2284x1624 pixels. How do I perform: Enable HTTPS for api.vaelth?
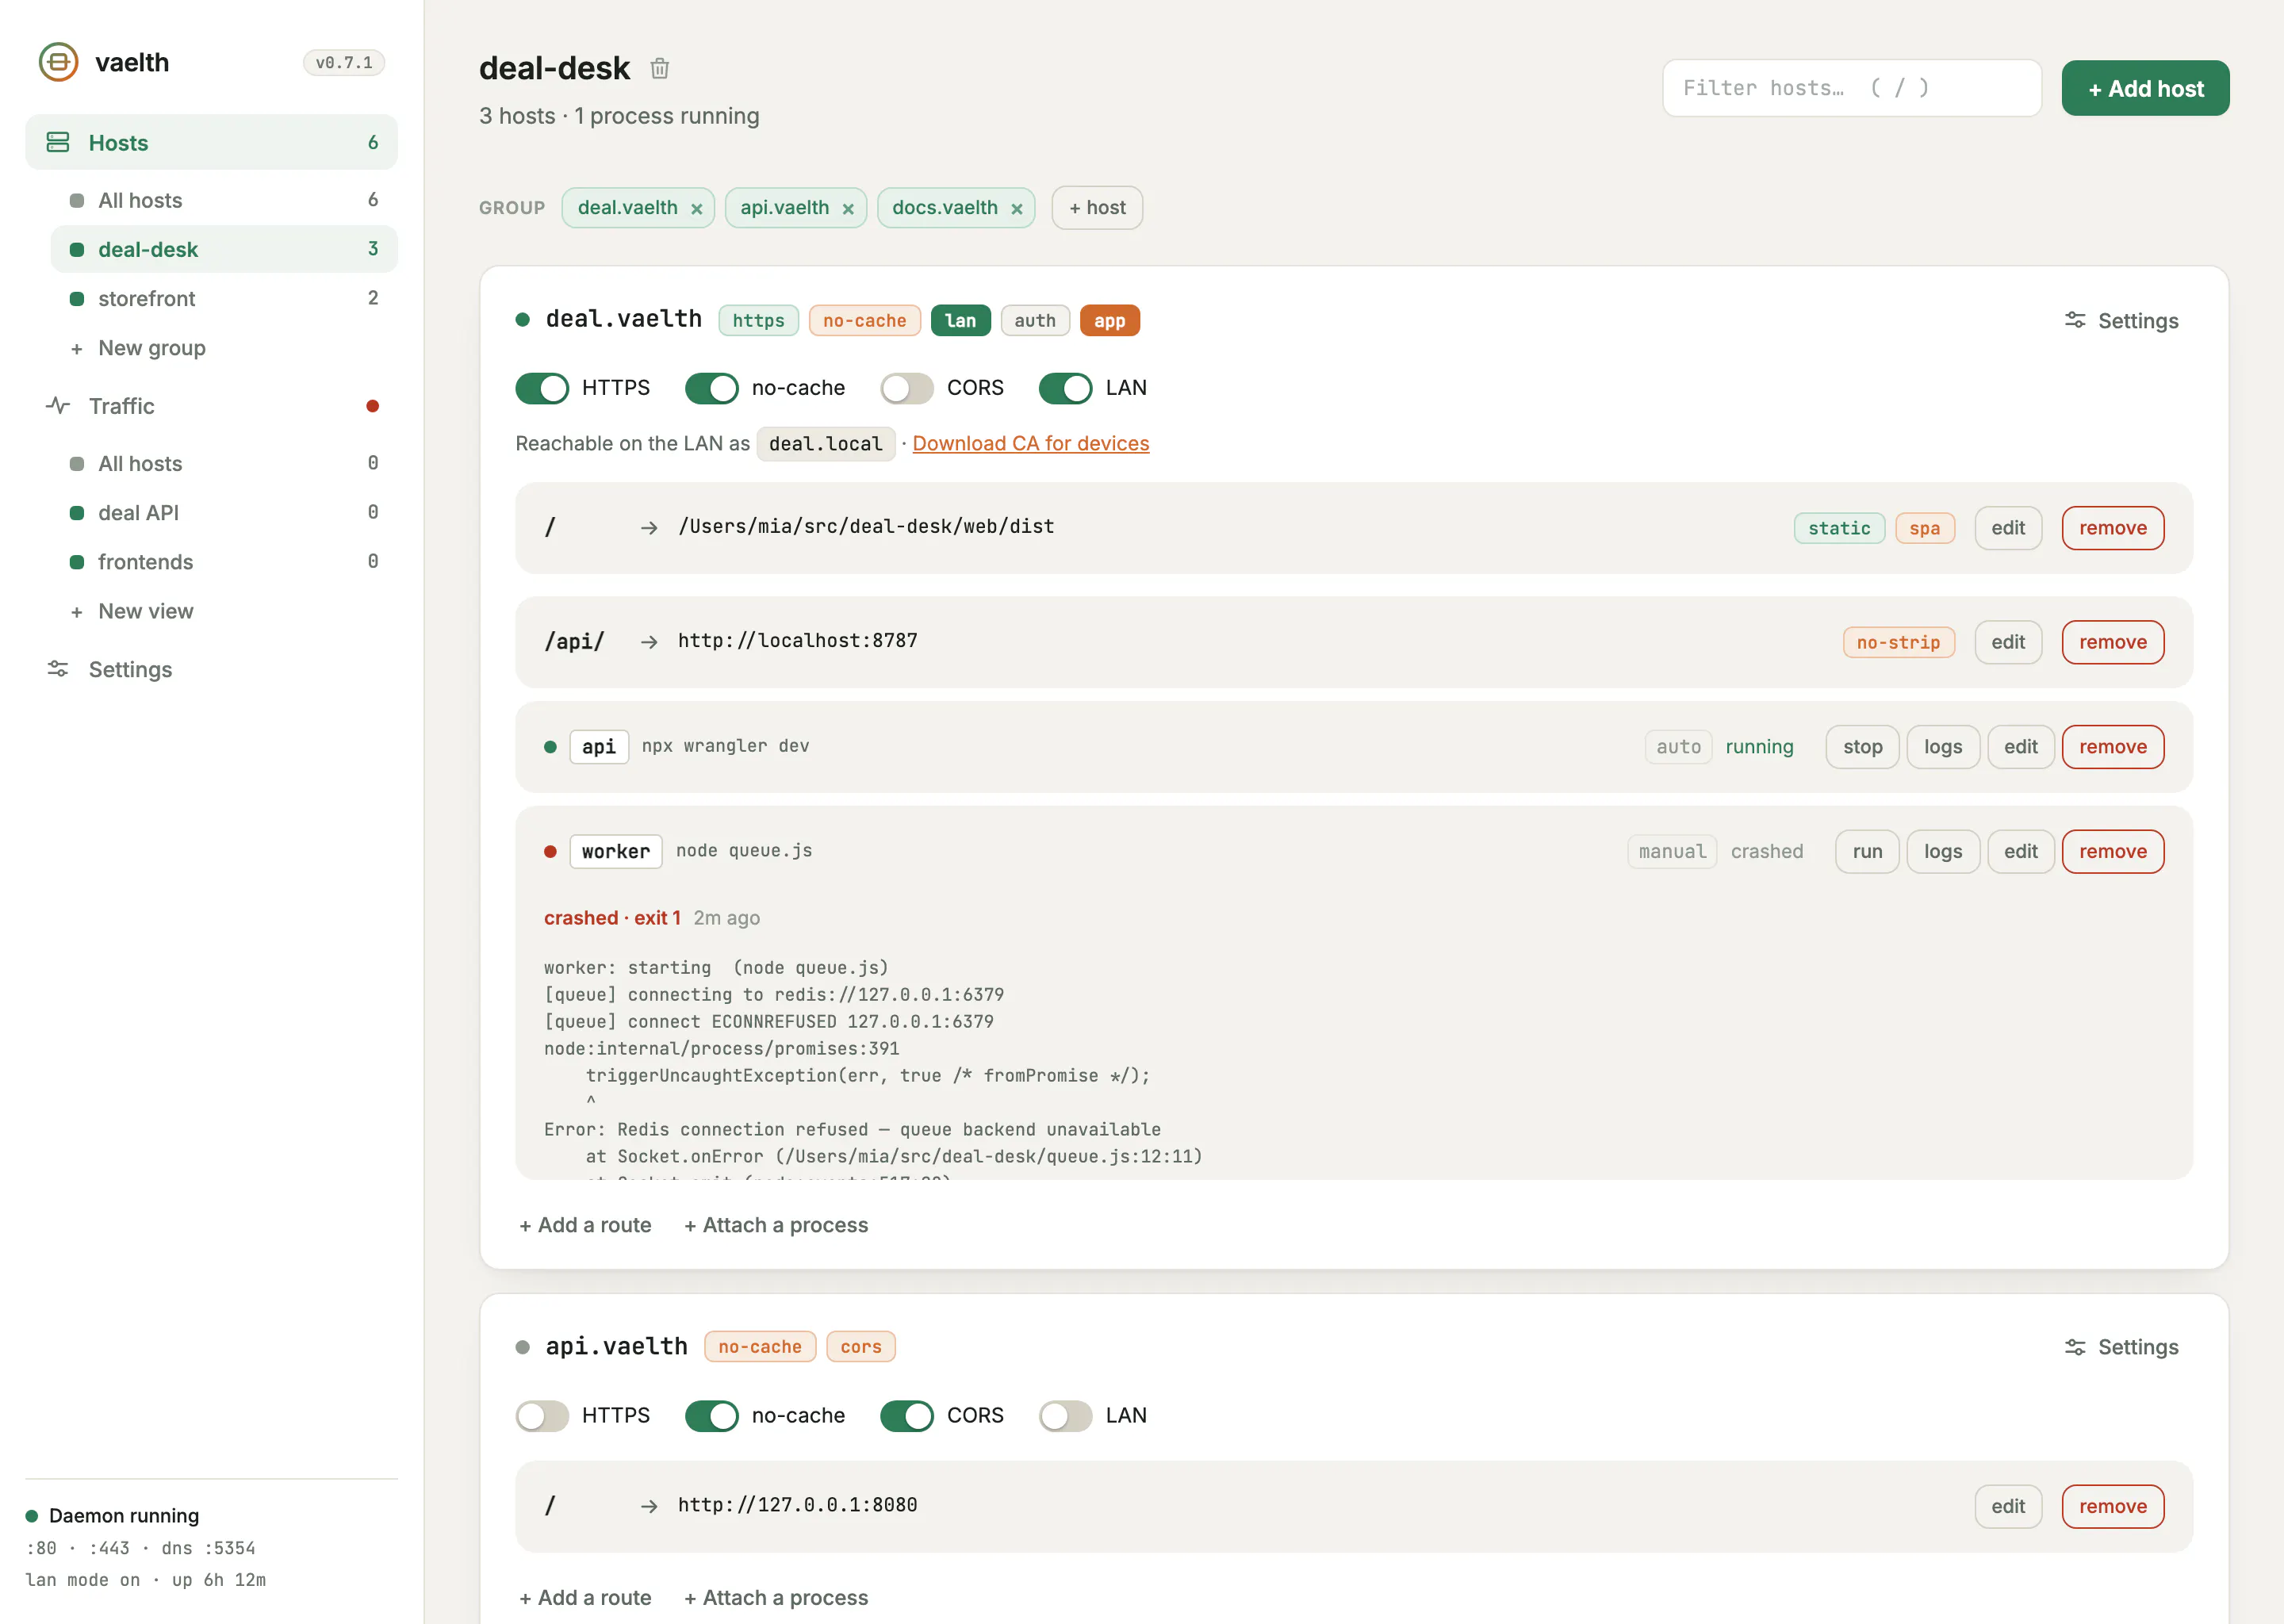[542, 1416]
